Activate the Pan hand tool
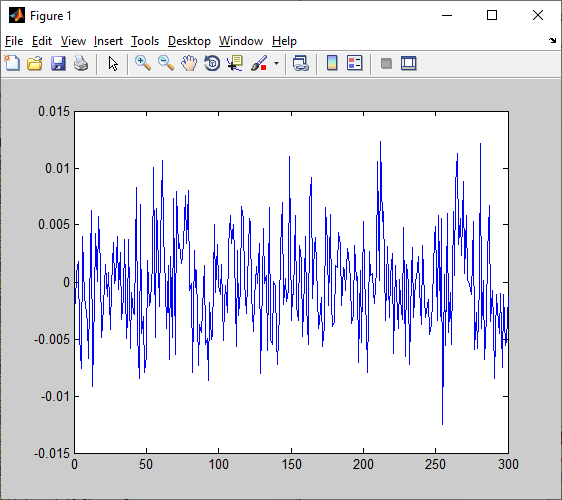This screenshot has width=562, height=500. 189,63
